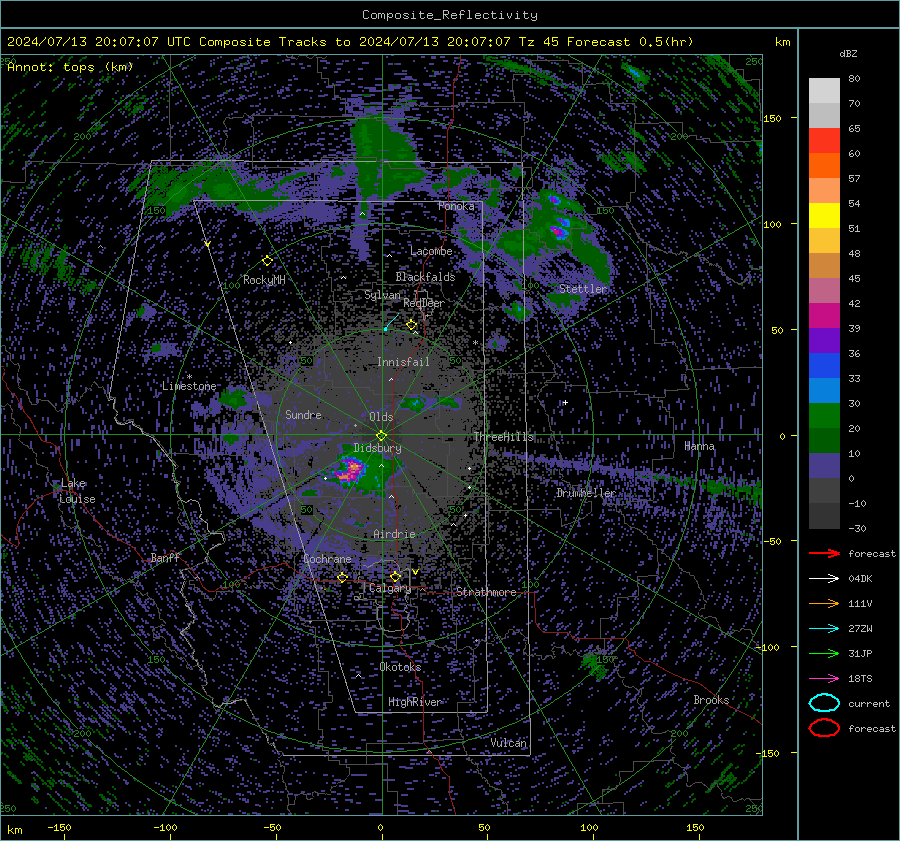Click the dBZ heading of color scale

point(848,53)
